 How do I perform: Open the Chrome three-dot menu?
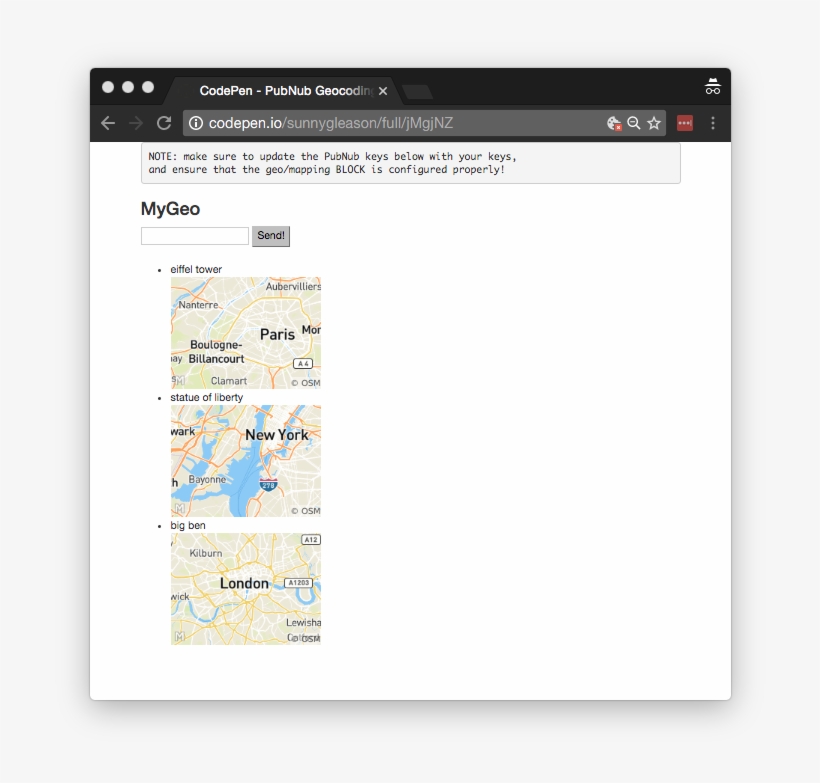click(x=712, y=122)
